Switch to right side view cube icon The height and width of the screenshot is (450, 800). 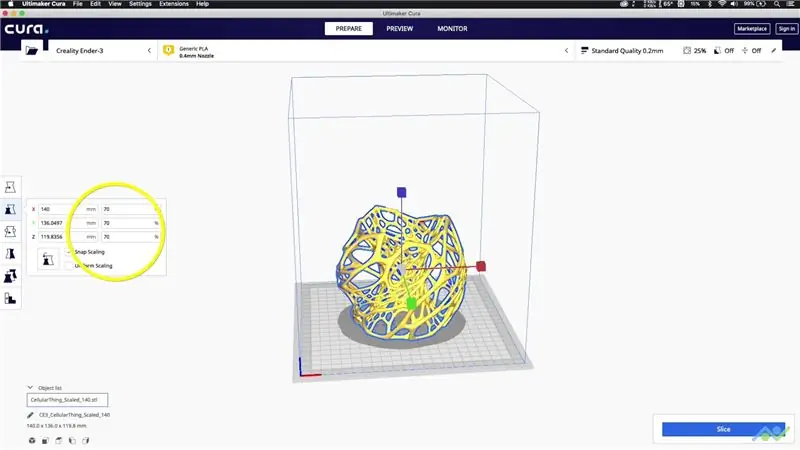tap(86, 440)
